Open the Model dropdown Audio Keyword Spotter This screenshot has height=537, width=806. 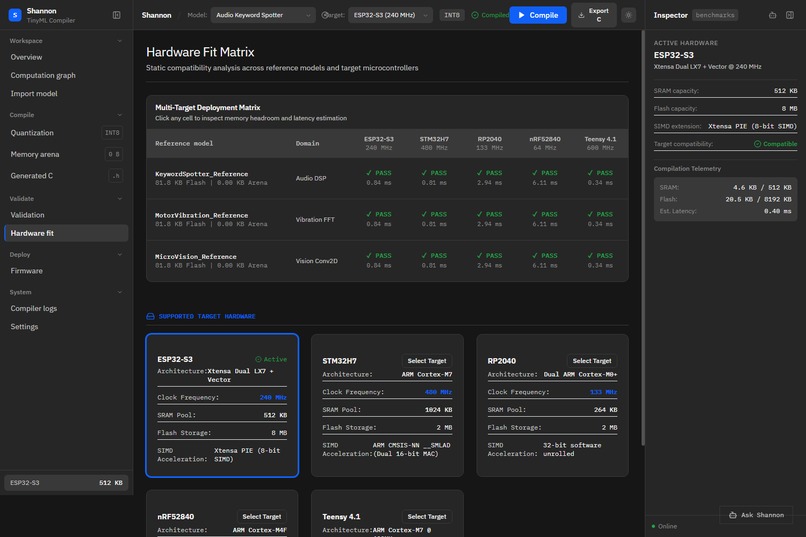click(x=263, y=15)
